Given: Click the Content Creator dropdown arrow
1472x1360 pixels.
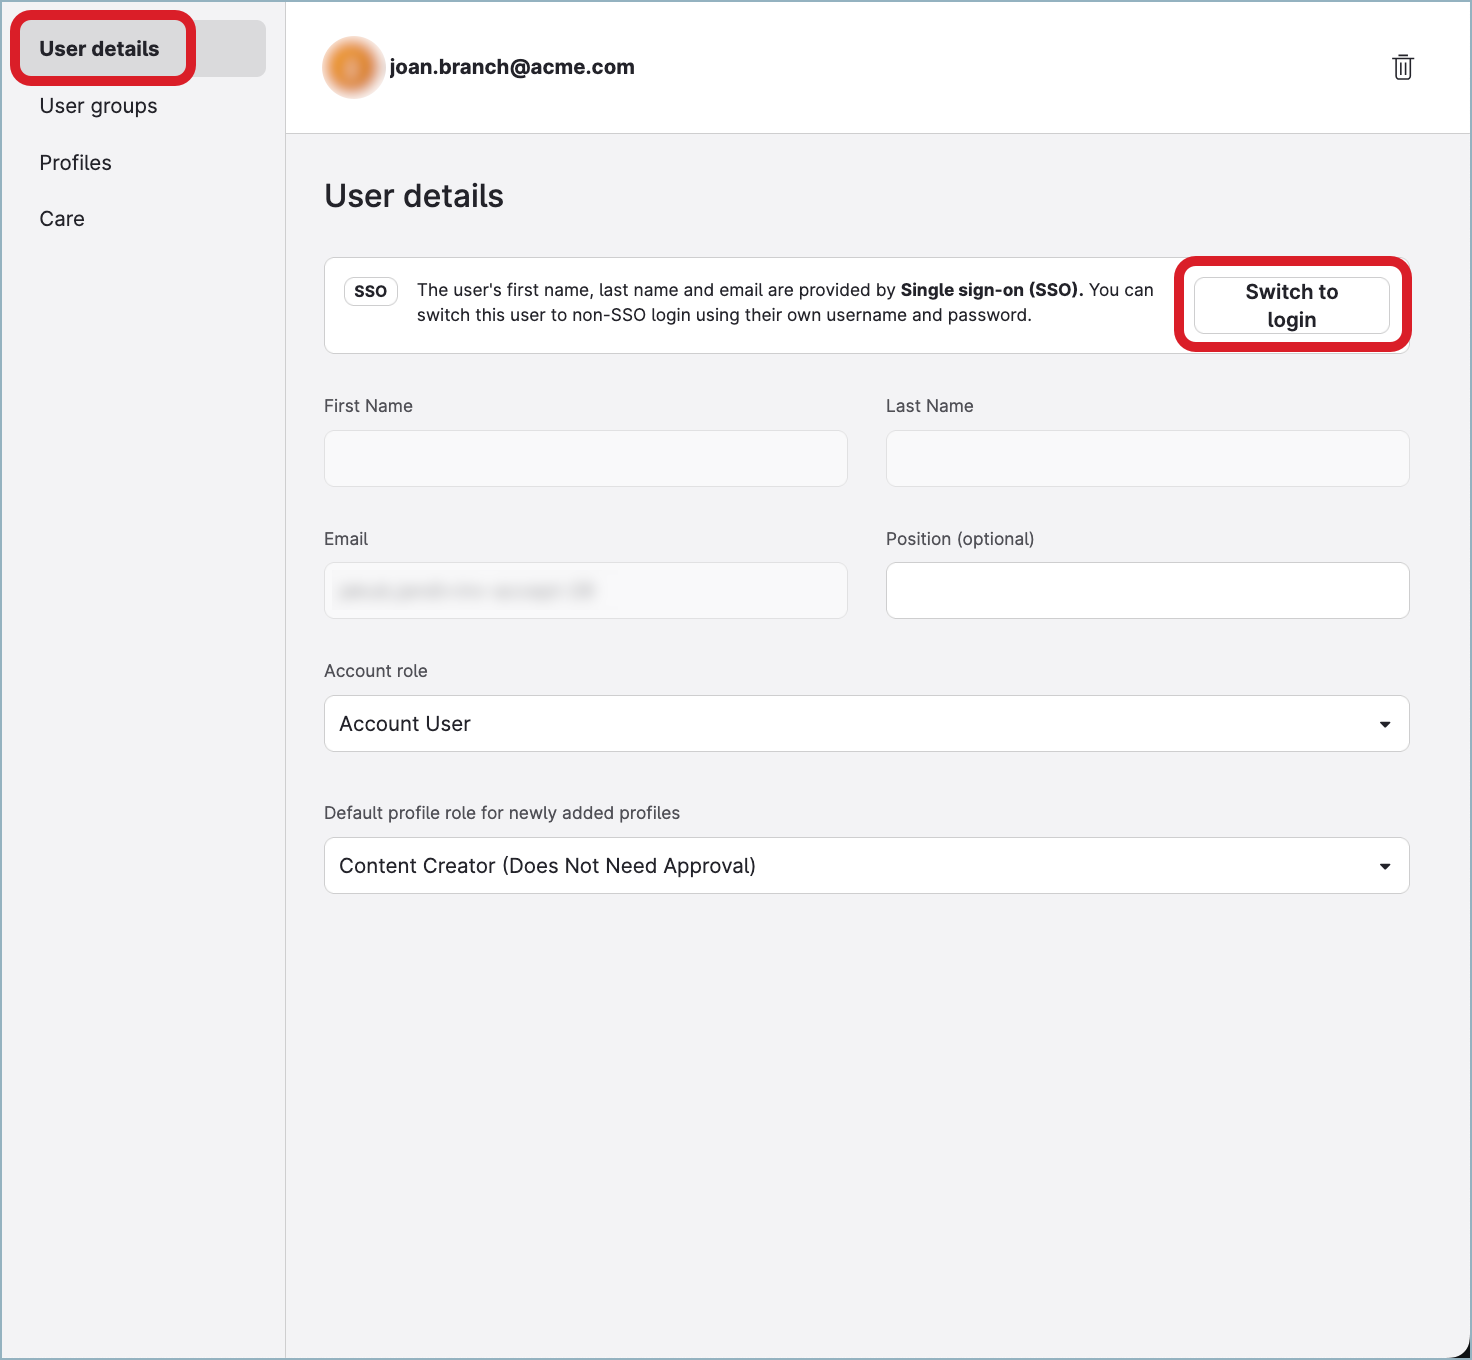Looking at the screenshot, I should click(1385, 866).
